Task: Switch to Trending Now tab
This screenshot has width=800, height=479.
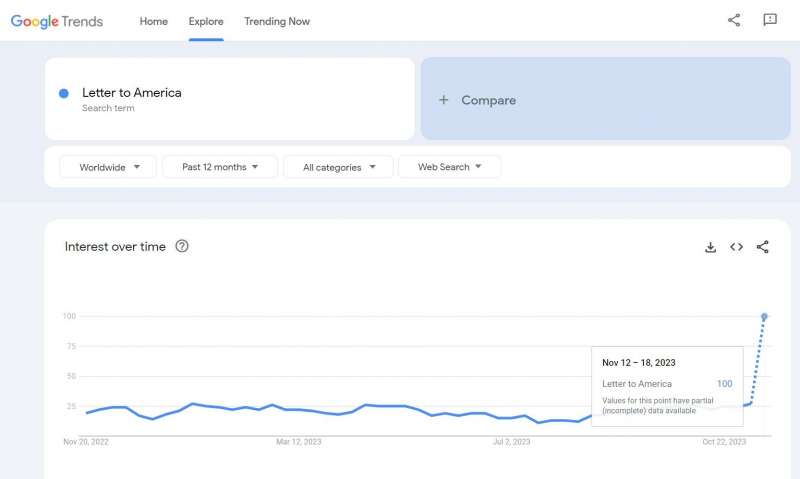Action: tap(277, 21)
